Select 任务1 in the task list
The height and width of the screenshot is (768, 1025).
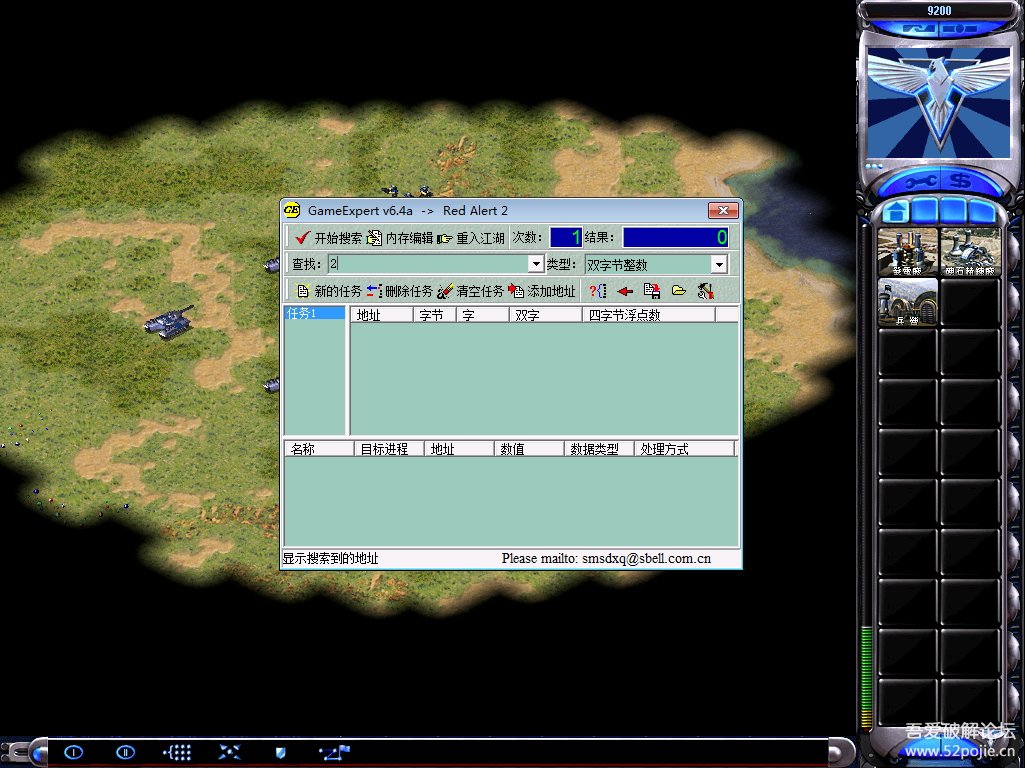(x=314, y=313)
